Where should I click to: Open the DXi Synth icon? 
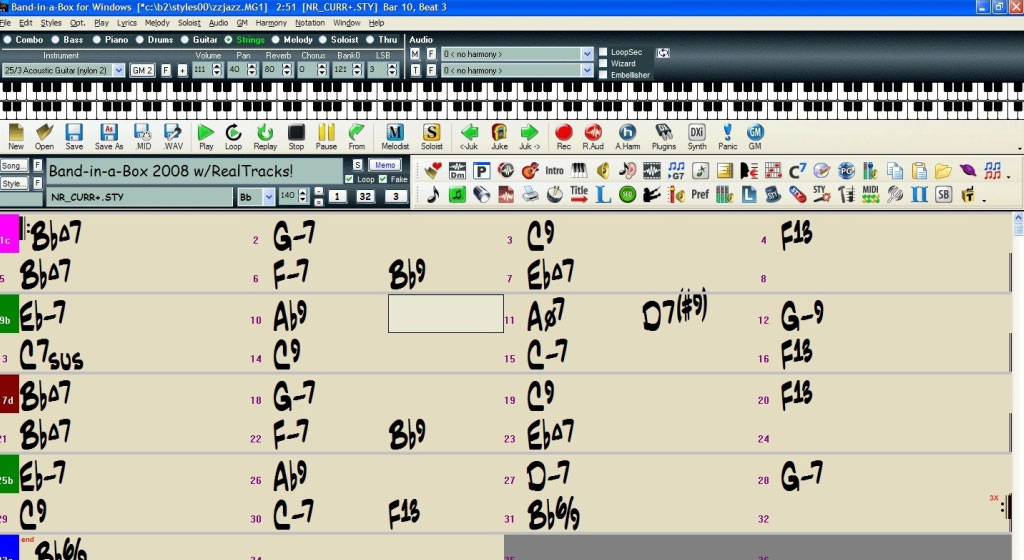pos(697,136)
